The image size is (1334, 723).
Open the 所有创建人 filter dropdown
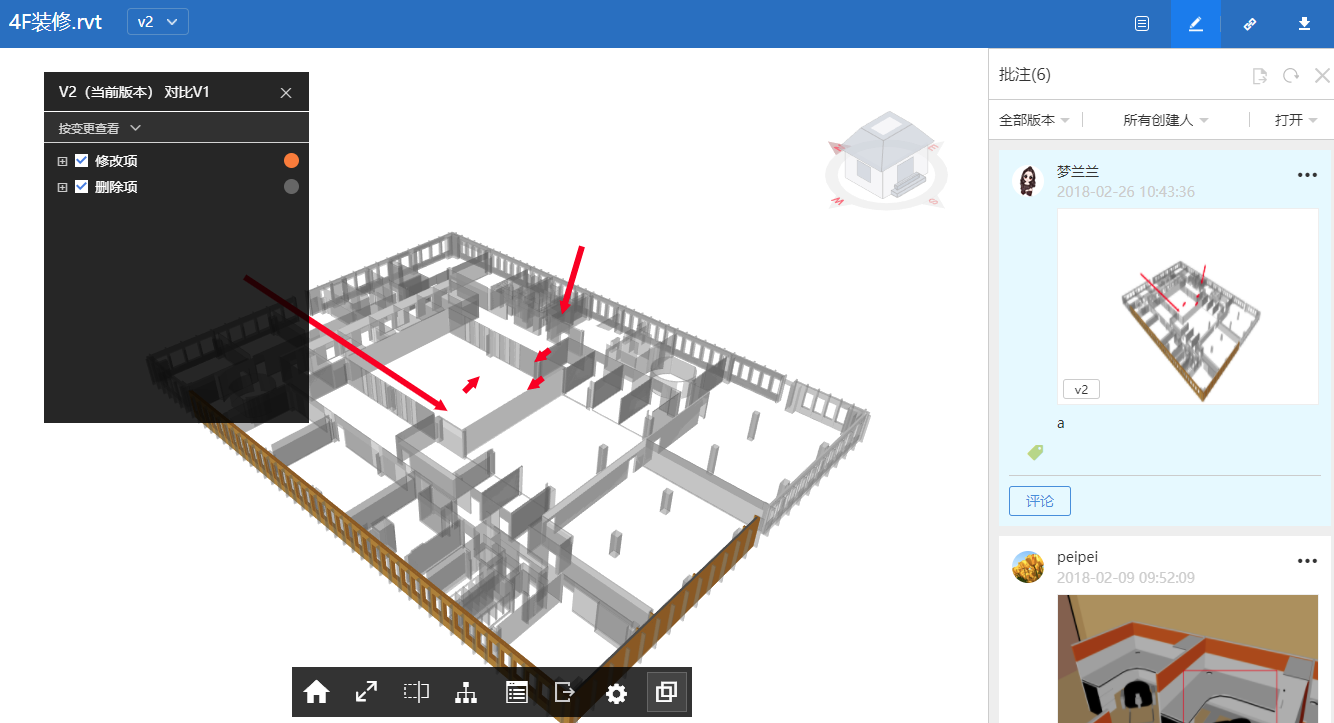[x=1165, y=120]
